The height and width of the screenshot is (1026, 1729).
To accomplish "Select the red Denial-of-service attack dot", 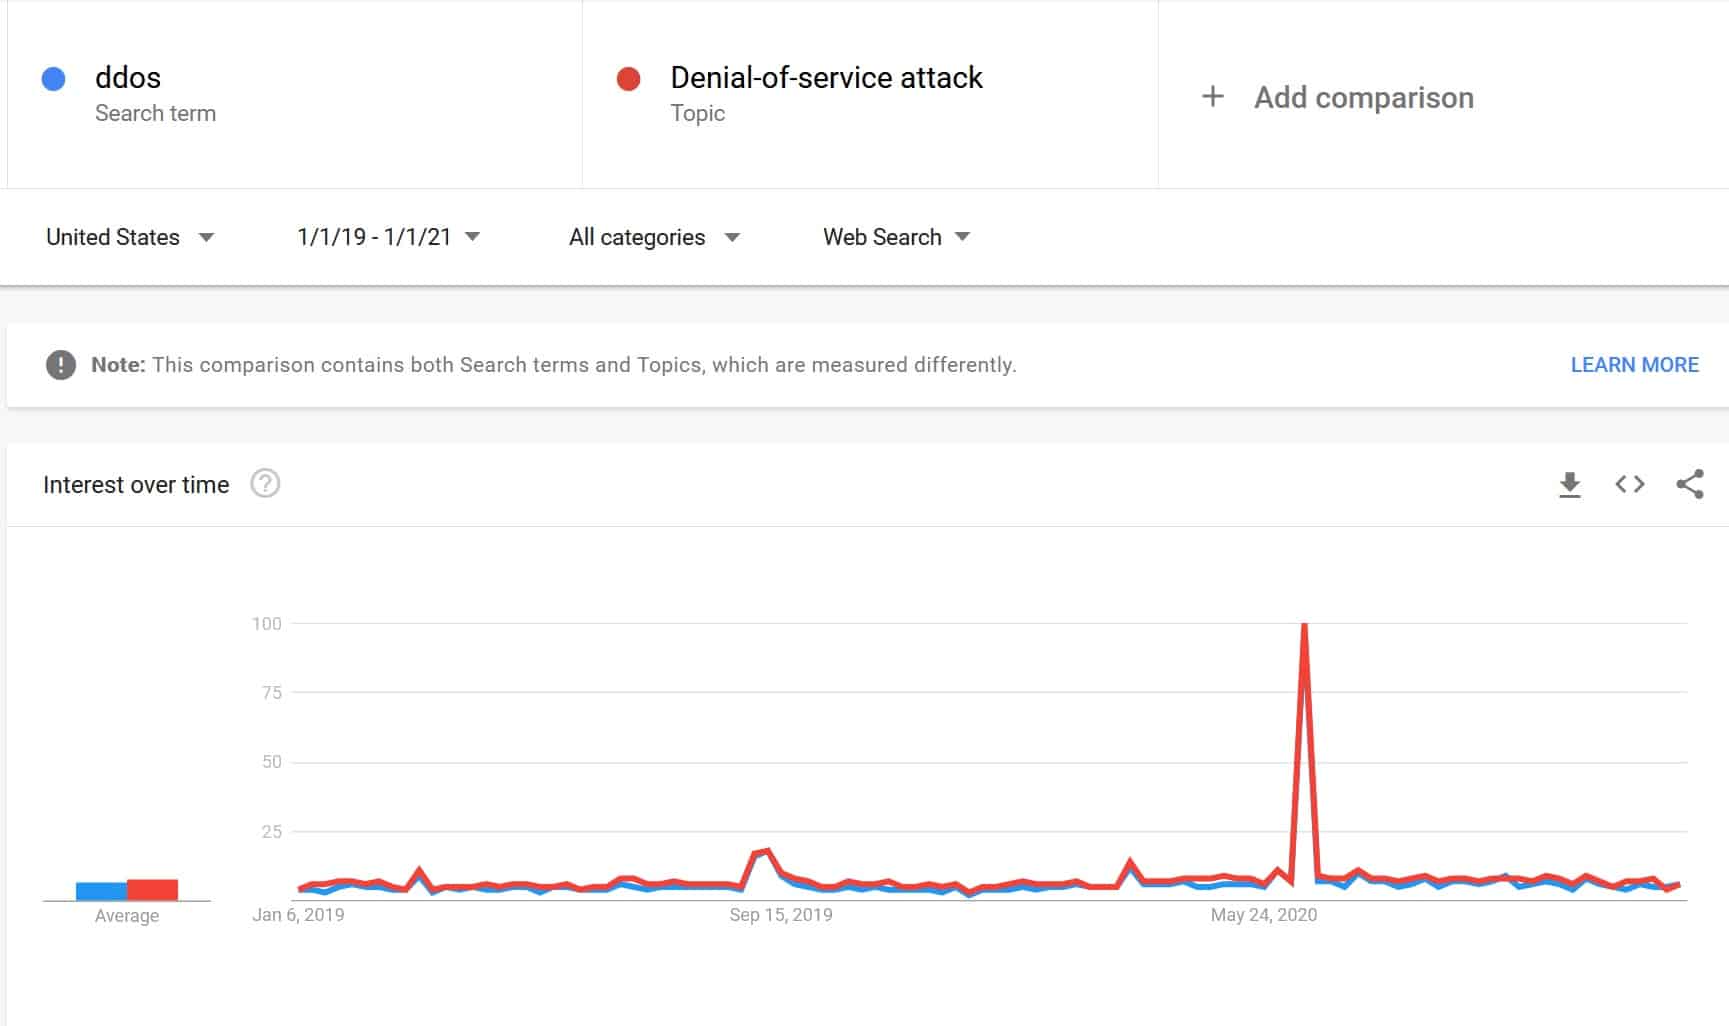I will click(x=628, y=79).
